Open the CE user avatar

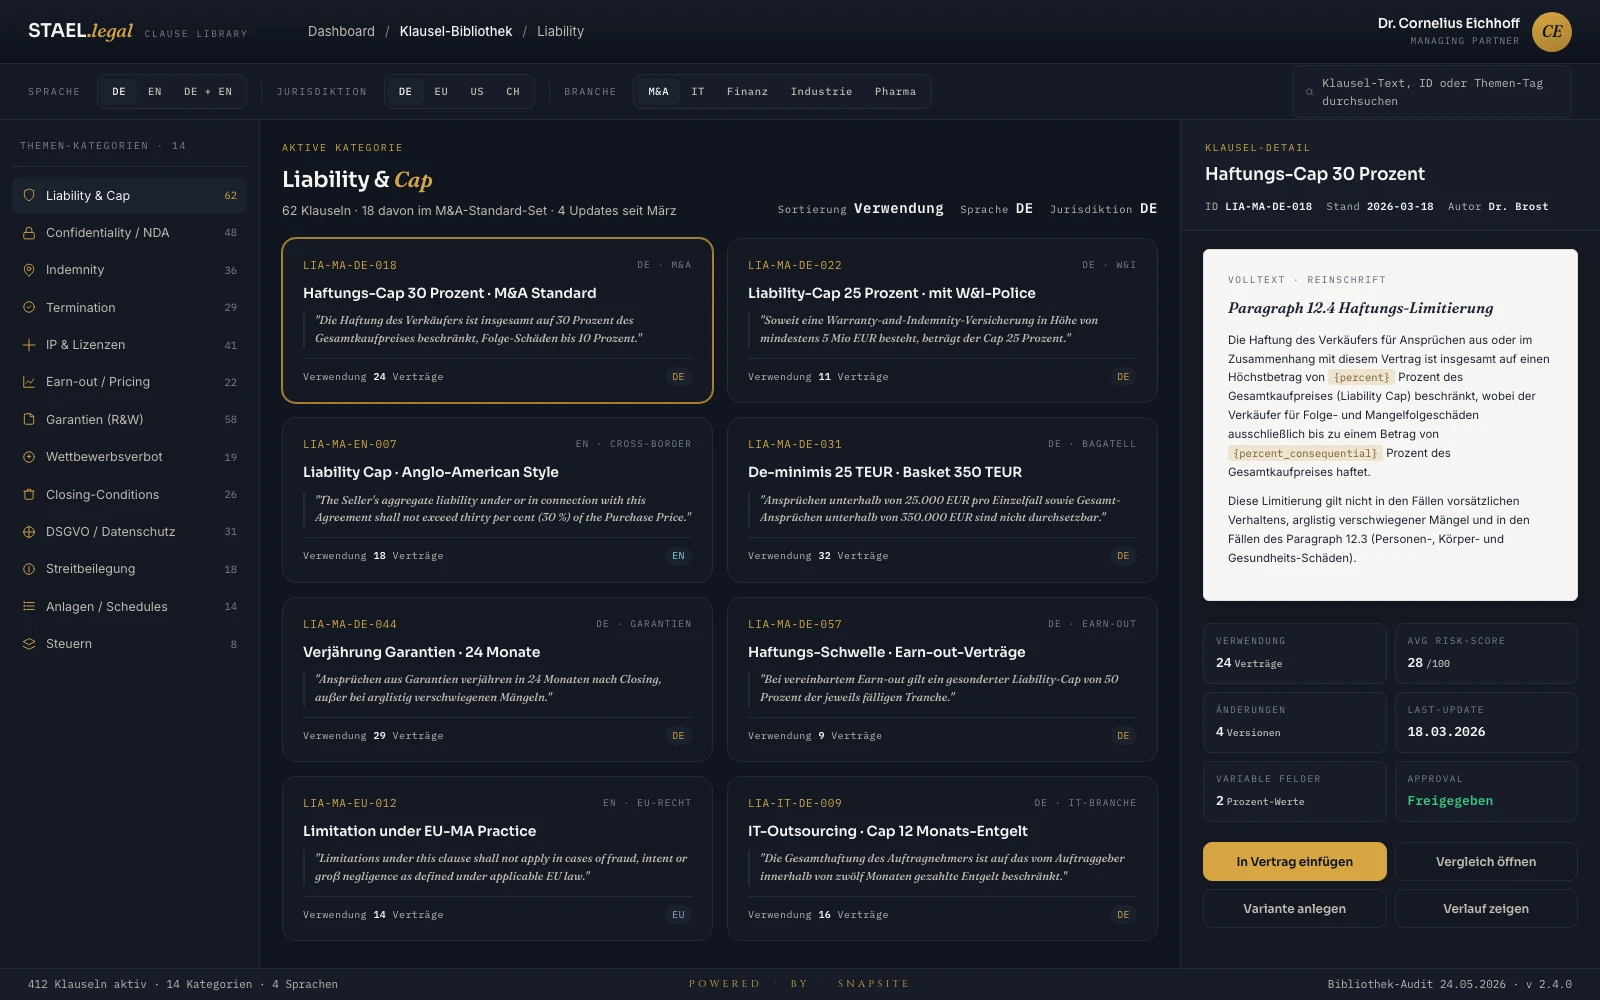point(1552,31)
